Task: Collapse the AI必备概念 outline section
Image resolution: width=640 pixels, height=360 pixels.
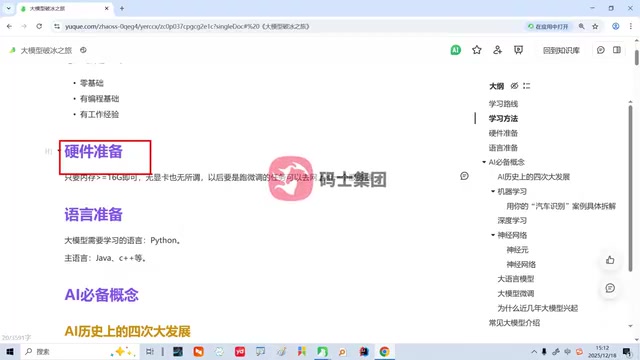Action: tap(484, 162)
